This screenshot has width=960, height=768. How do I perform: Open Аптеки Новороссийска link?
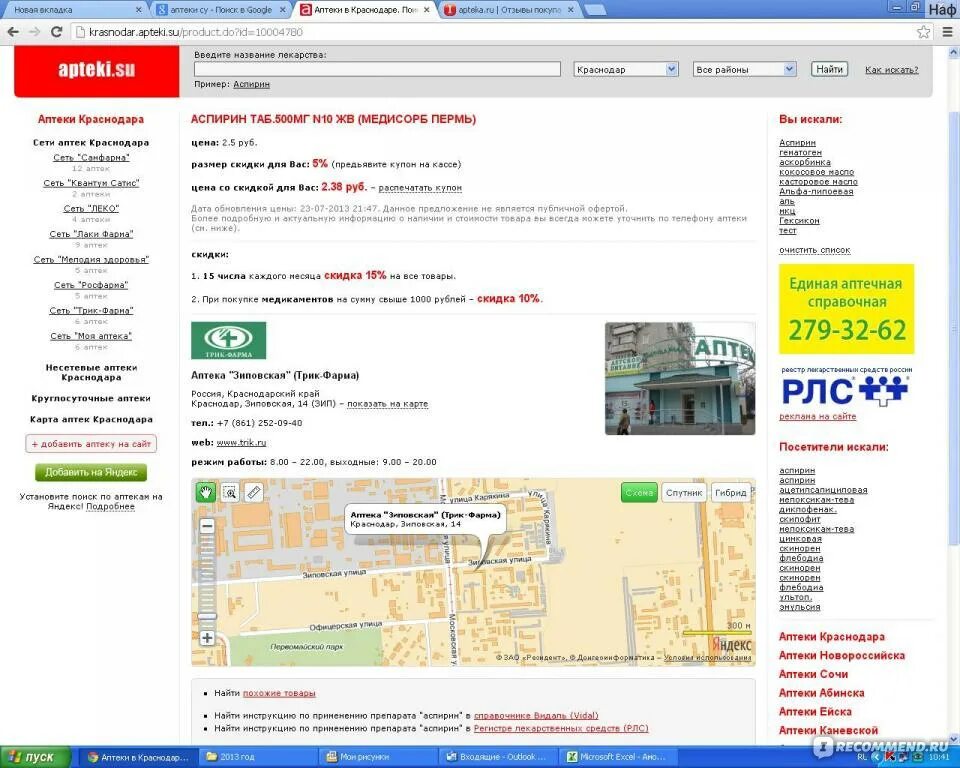pos(841,655)
